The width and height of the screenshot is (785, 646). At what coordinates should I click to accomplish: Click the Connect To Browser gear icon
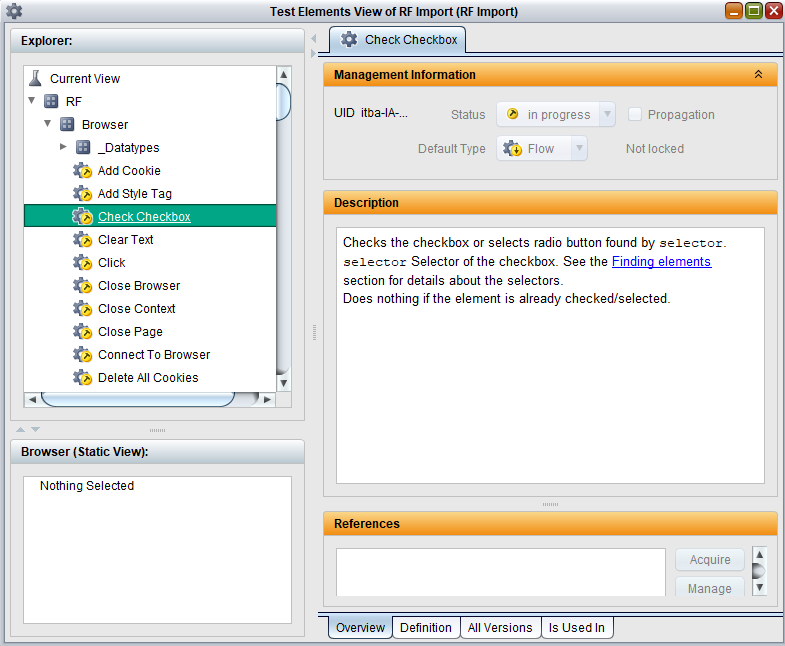coord(83,355)
